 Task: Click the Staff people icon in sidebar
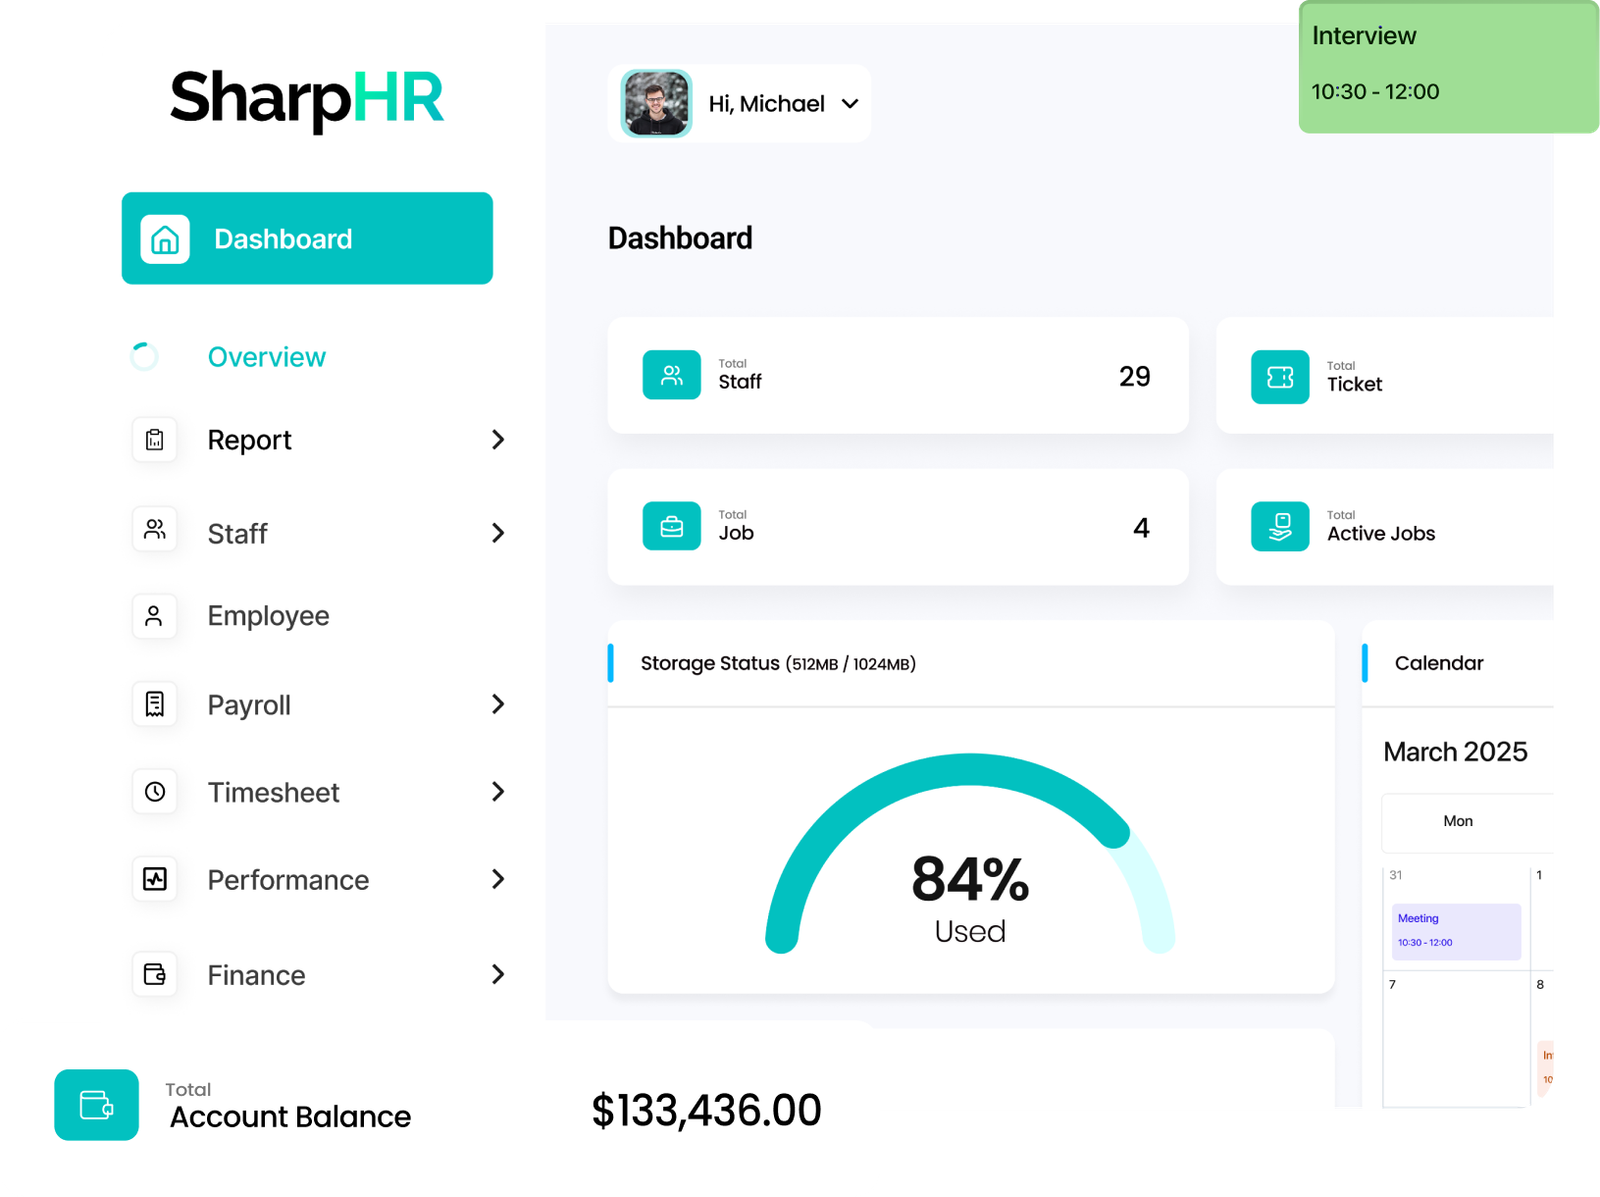point(154,530)
